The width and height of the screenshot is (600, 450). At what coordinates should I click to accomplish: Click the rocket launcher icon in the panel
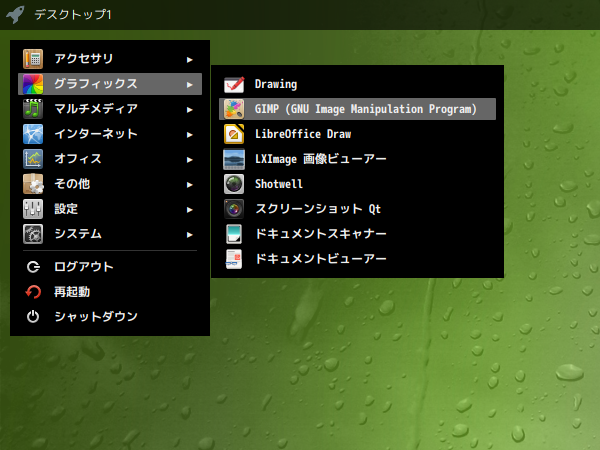point(15,15)
